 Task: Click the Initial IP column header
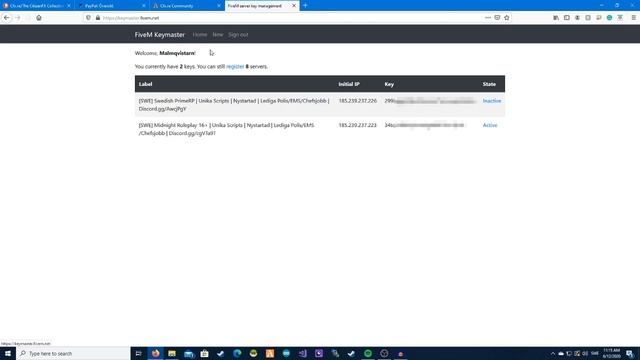point(349,84)
